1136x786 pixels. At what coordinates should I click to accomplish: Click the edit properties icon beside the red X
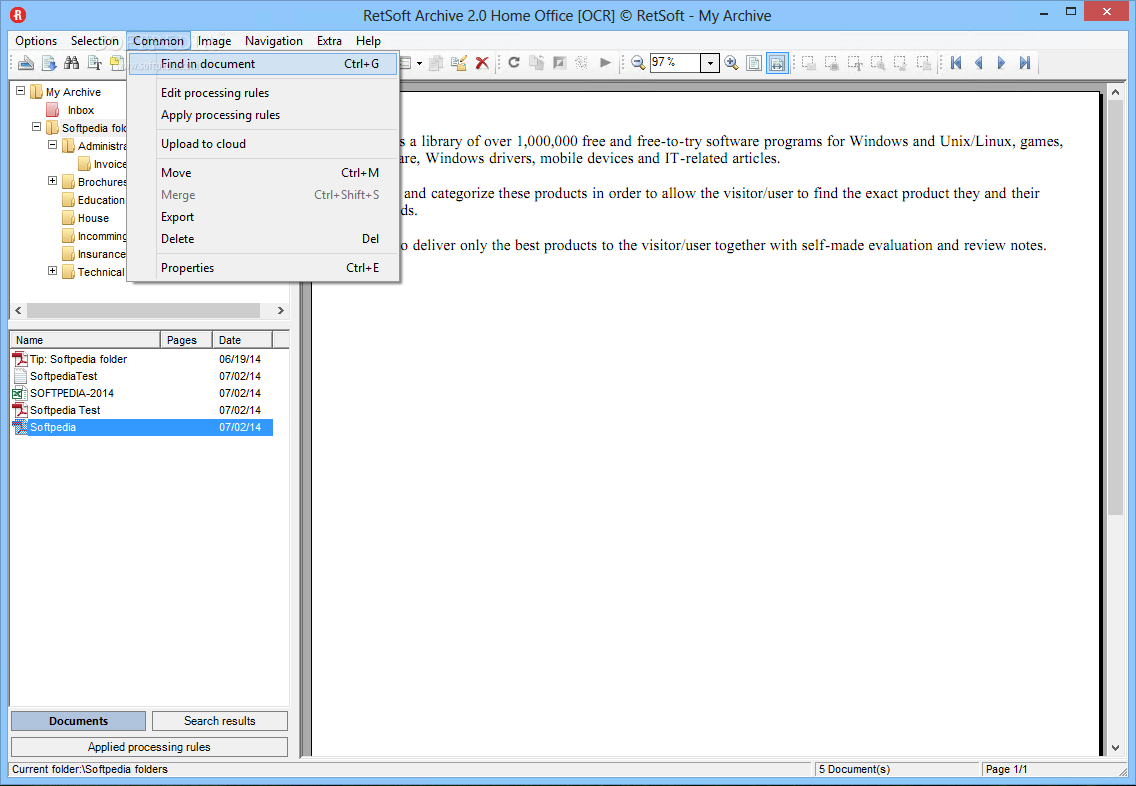pyautogui.click(x=459, y=63)
